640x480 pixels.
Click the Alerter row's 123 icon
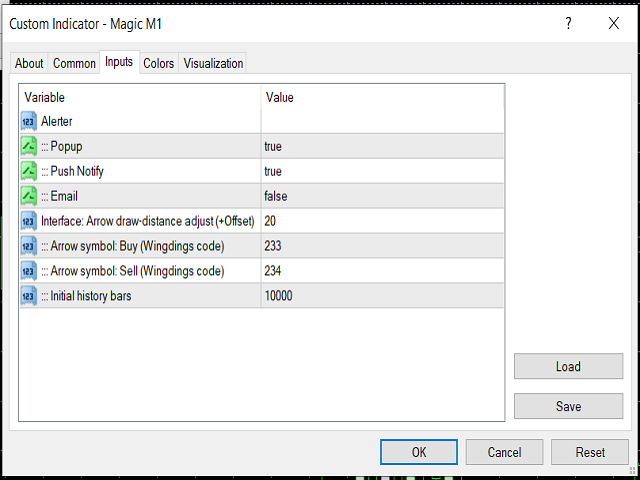pos(29,121)
